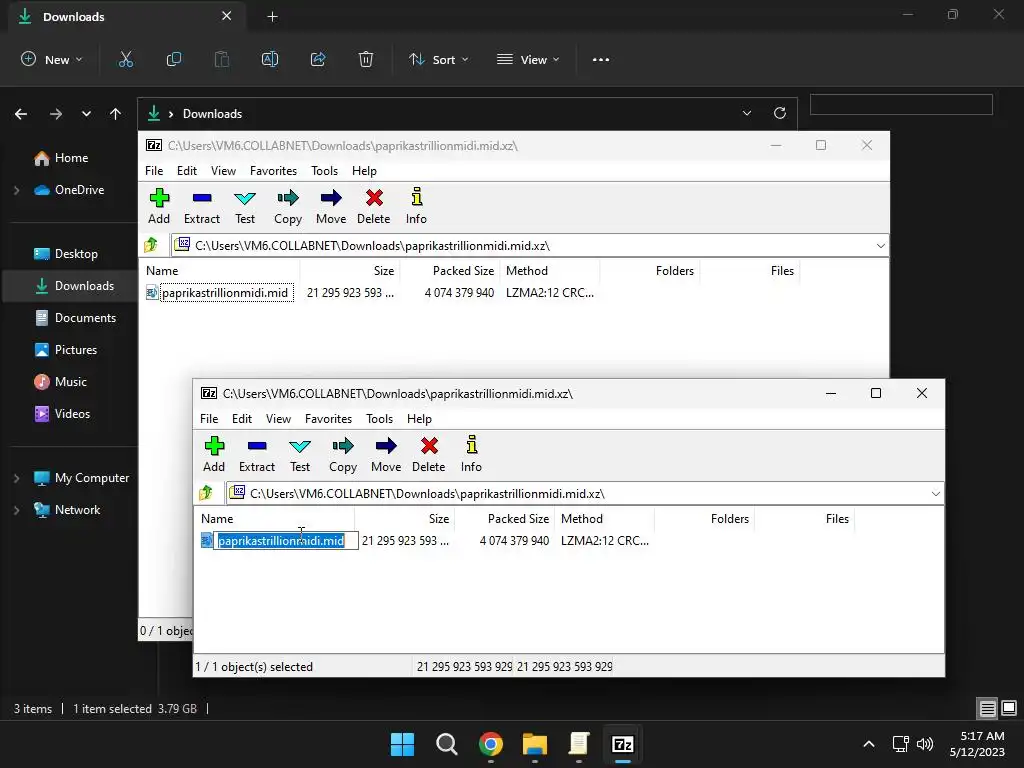Go up one folder in back 7-Zip window
Screen dimensions: 1024x768
pos(152,245)
